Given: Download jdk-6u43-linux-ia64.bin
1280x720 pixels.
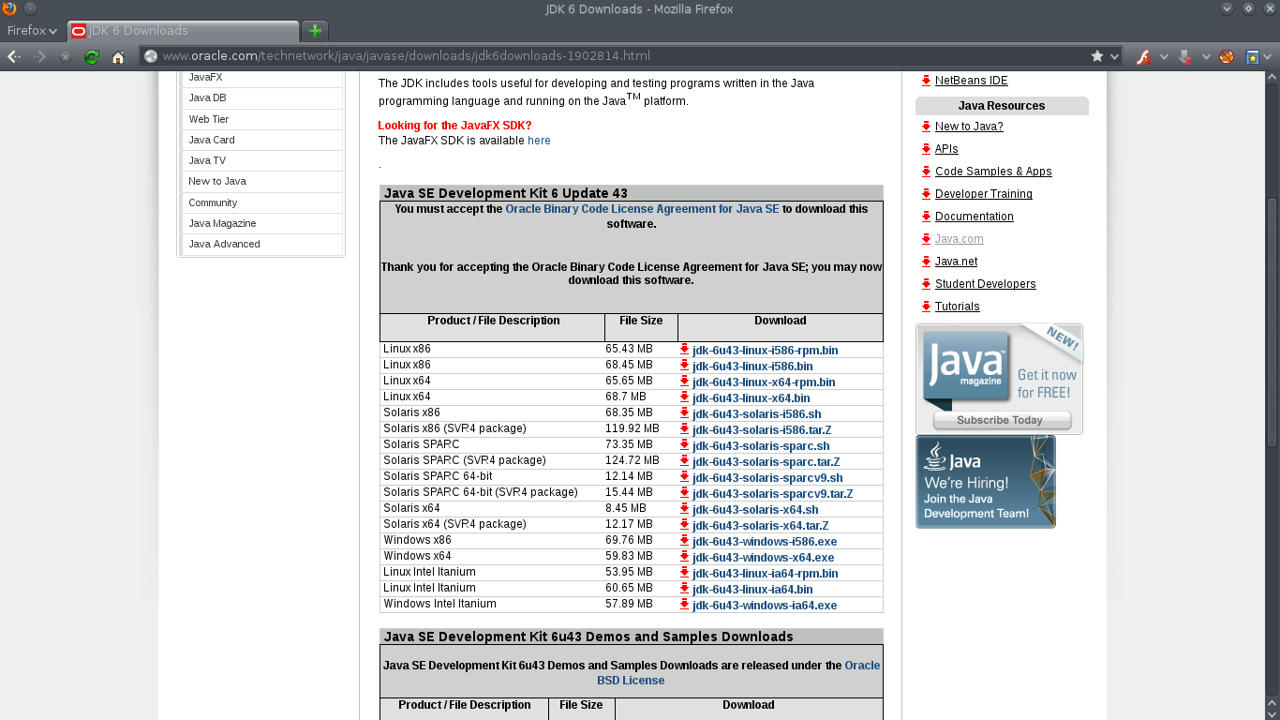Looking at the screenshot, I should point(752,590).
